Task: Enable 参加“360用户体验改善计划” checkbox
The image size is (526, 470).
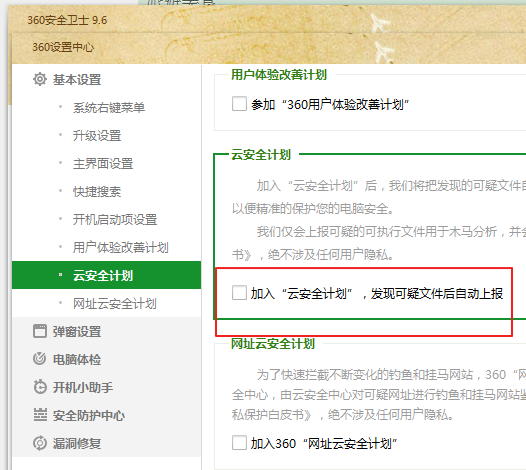Action: (239, 104)
